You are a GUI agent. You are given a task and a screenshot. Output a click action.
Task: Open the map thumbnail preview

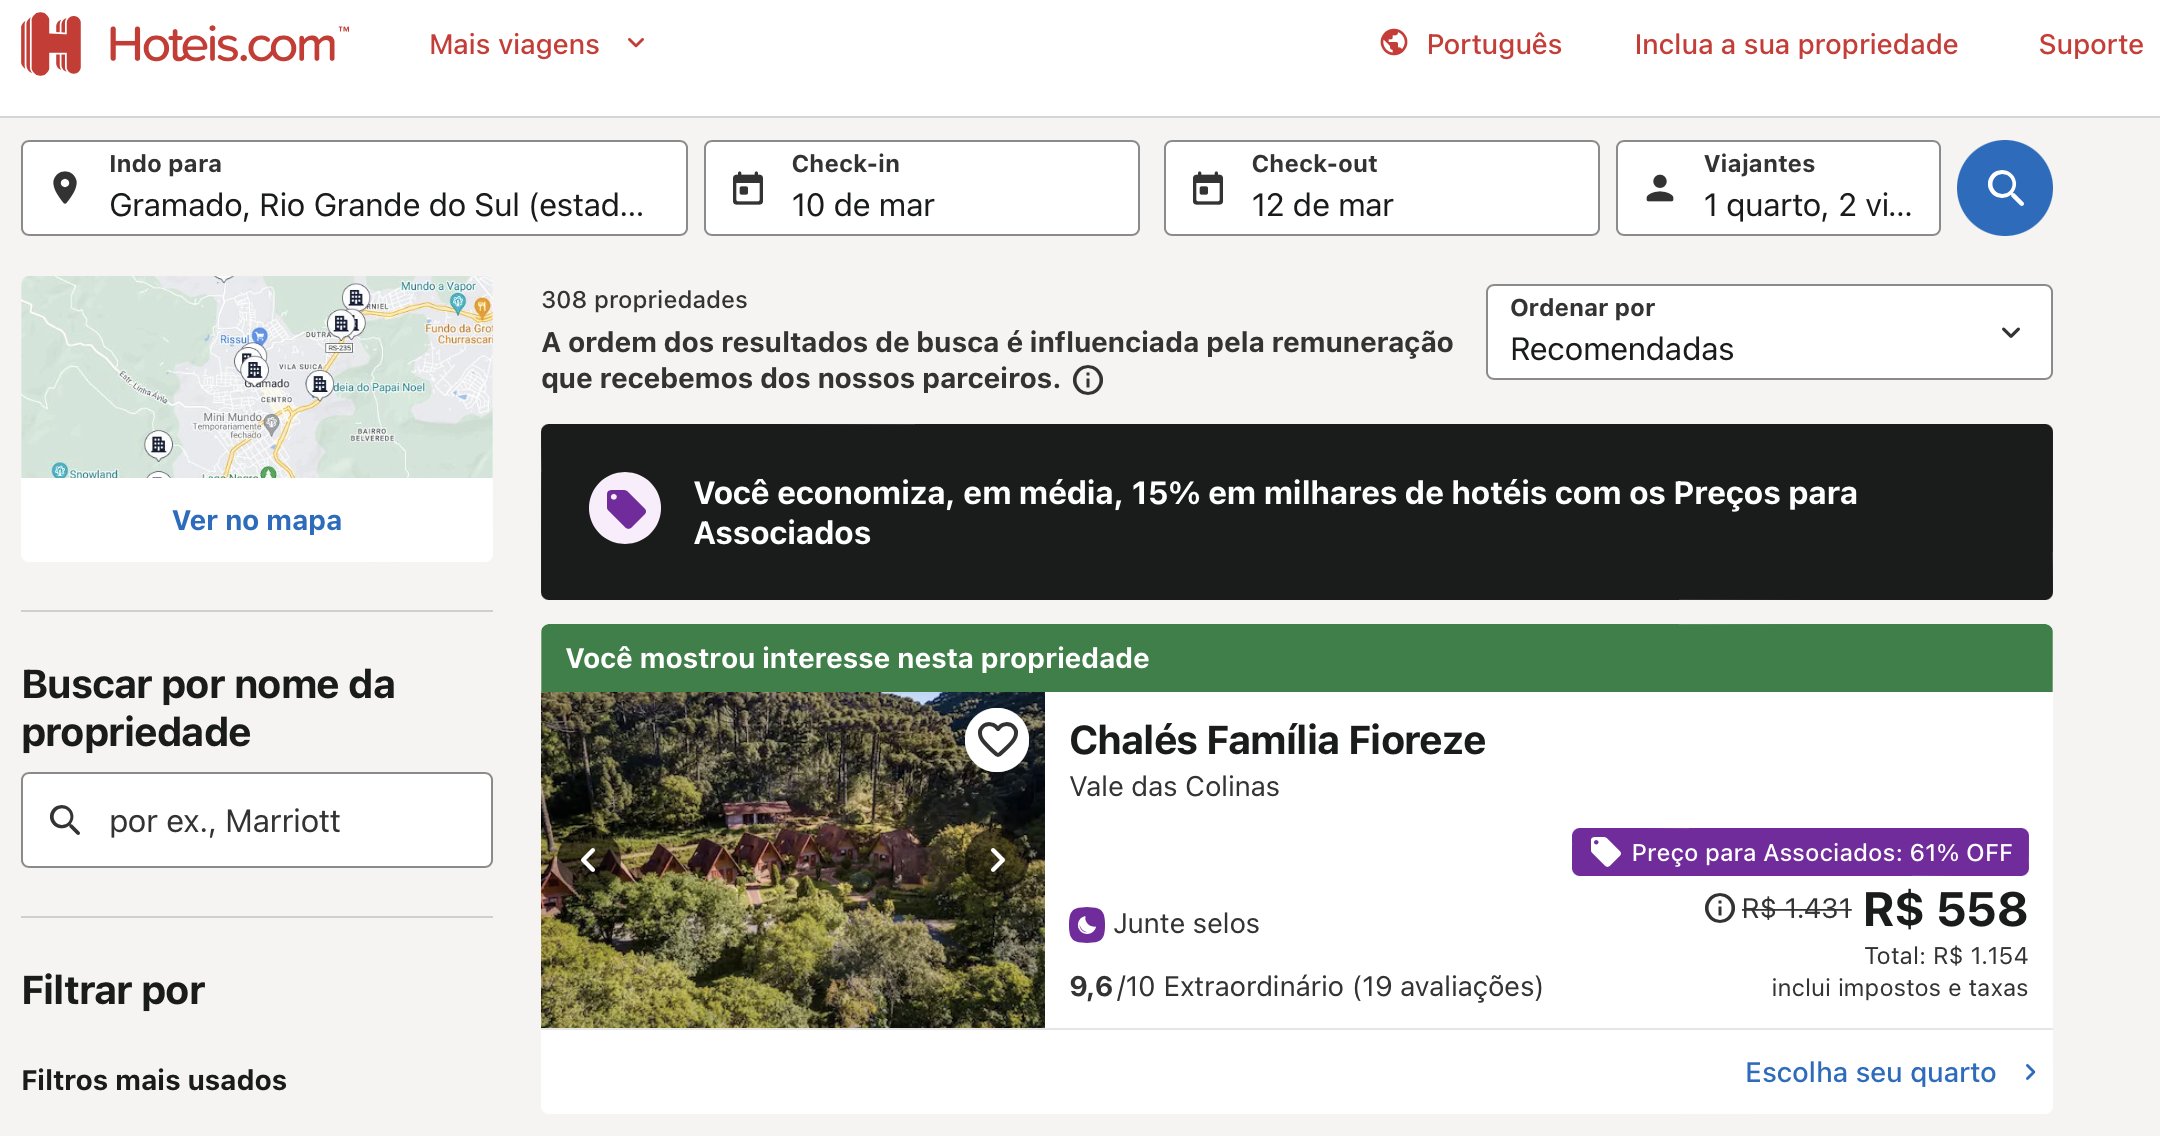(x=257, y=377)
